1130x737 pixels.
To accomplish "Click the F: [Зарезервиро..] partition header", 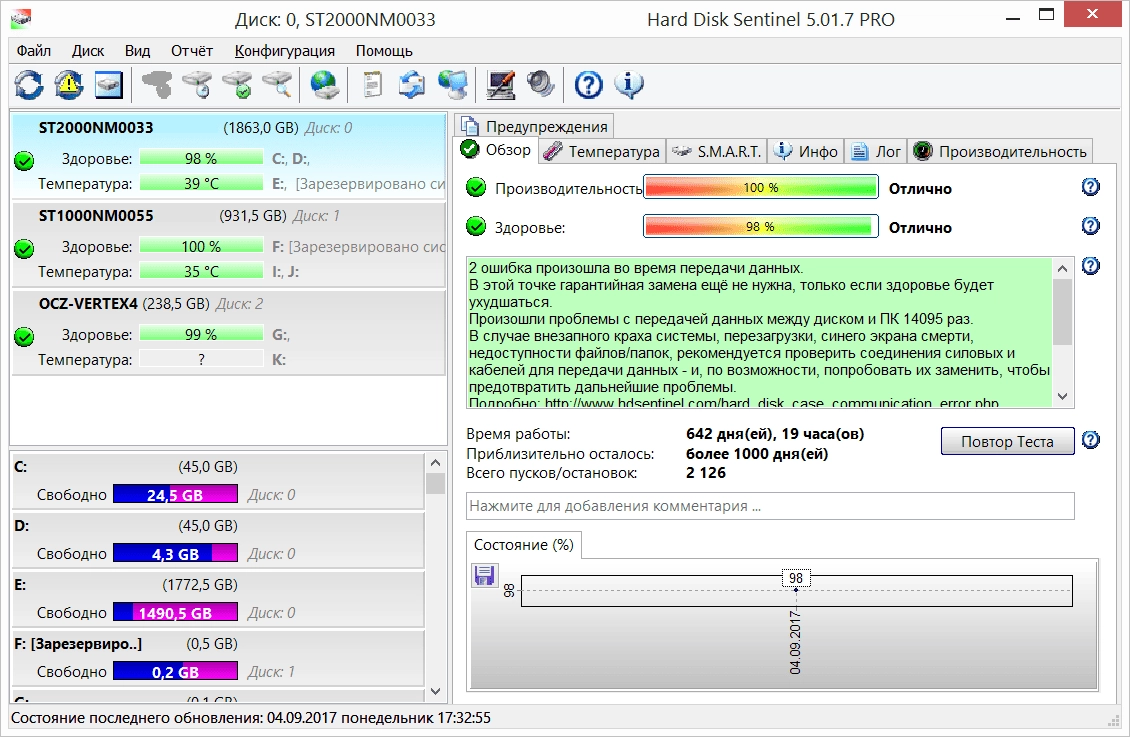I will (78, 643).
